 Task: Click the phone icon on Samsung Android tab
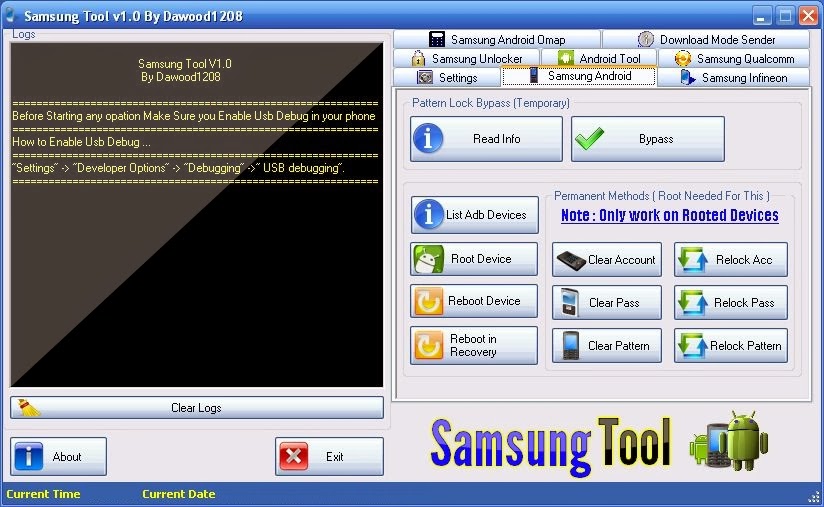[534, 75]
